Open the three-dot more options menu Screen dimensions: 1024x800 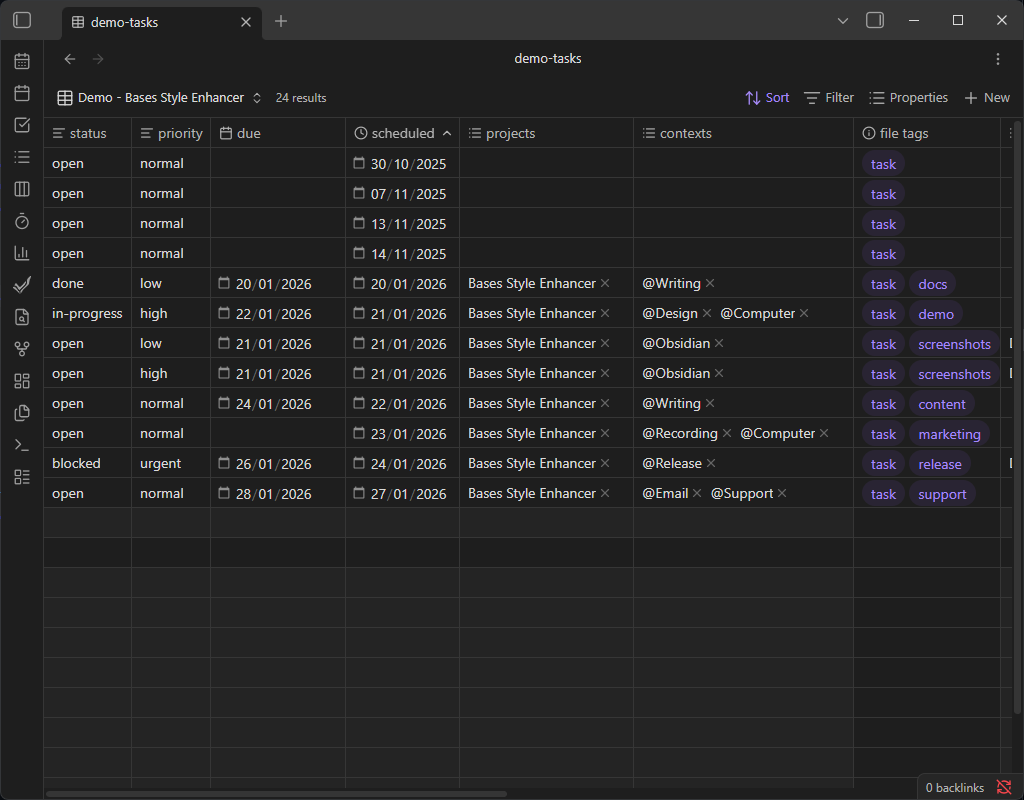998,59
